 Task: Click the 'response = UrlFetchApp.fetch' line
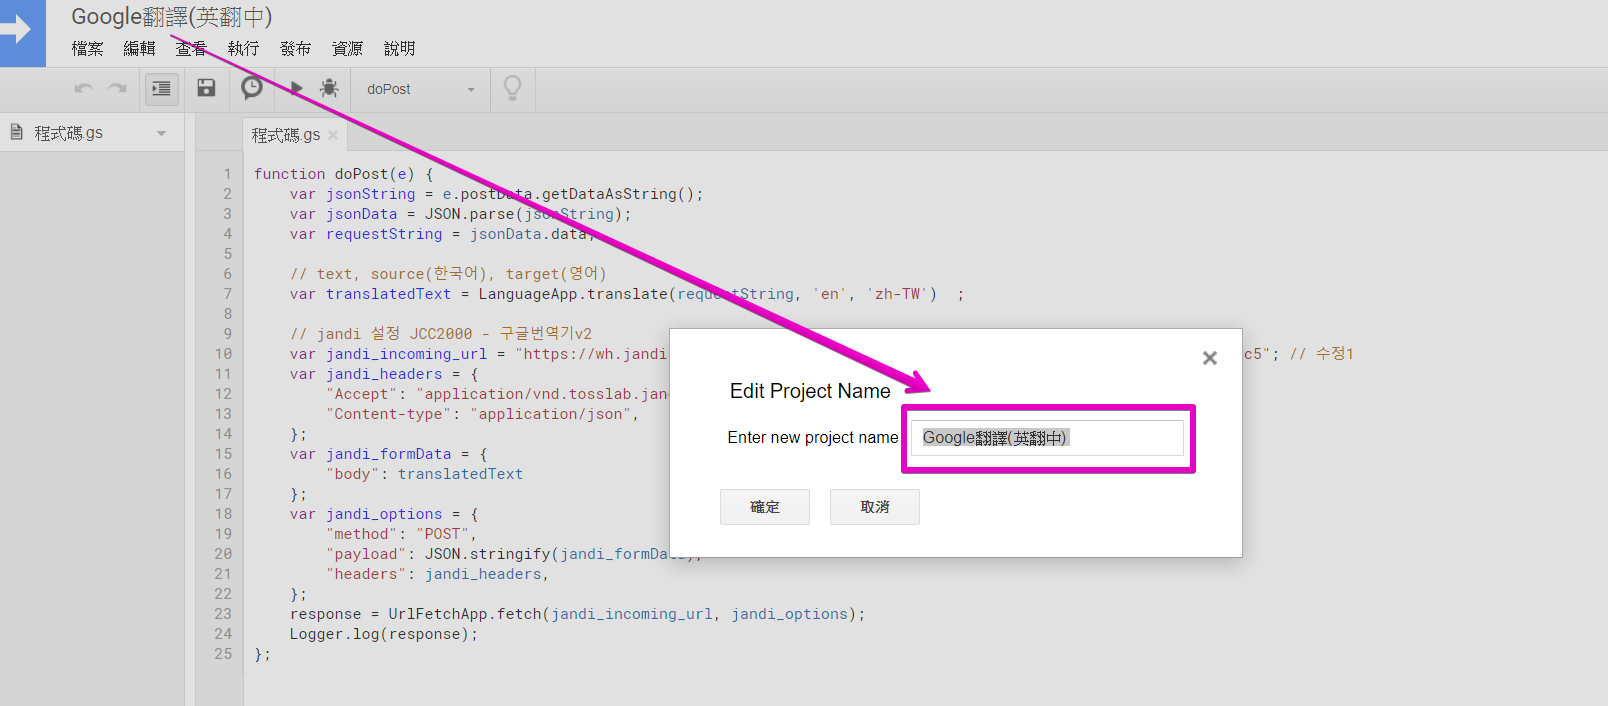(577, 614)
